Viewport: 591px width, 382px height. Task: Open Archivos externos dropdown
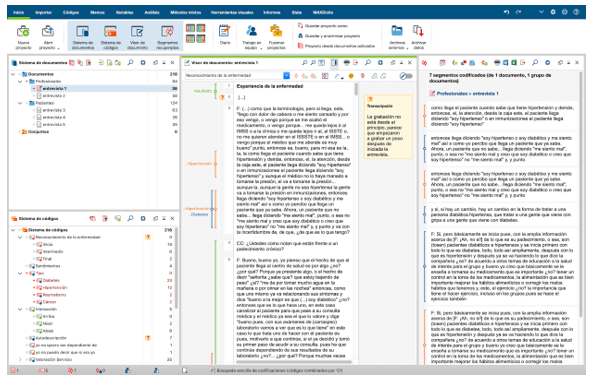[x=397, y=36]
